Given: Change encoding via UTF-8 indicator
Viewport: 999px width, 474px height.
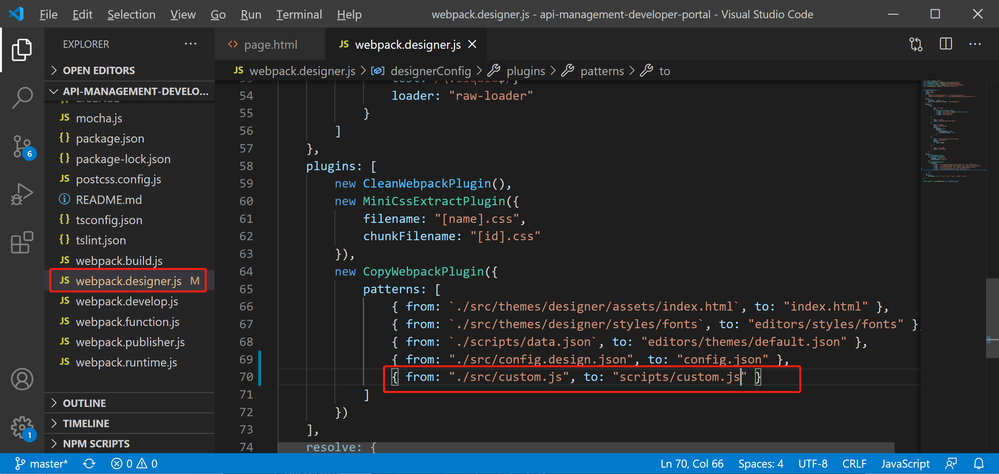Looking at the screenshot, I should [x=812, y=464].
